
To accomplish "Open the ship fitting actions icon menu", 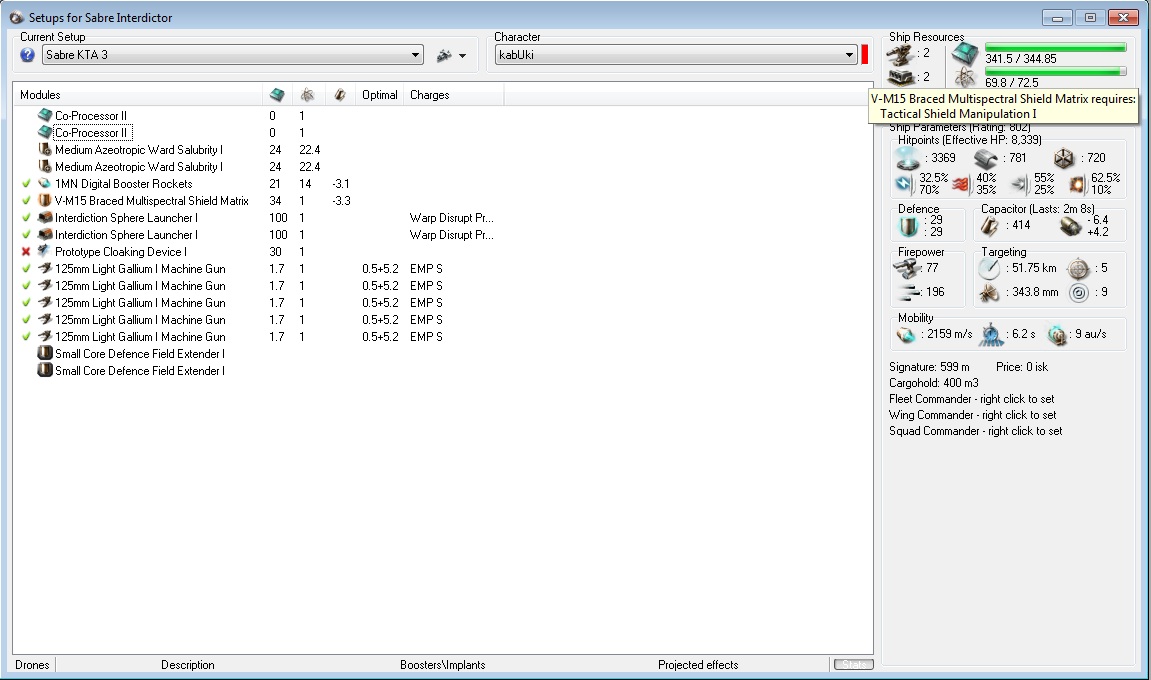I will [444, 55].
